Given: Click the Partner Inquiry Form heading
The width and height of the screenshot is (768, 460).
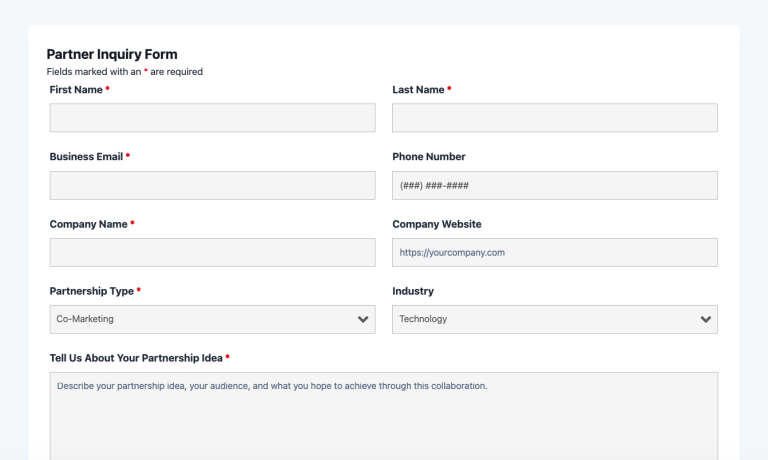Looking at the screenshot, I should click(112, 54).
